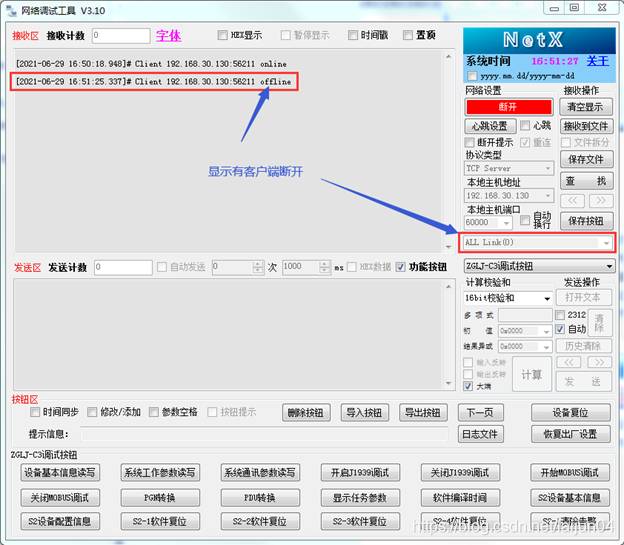Click the 接收计数 counter field
Viewport: 624px width, 545px height.
(x=121, y=35)
